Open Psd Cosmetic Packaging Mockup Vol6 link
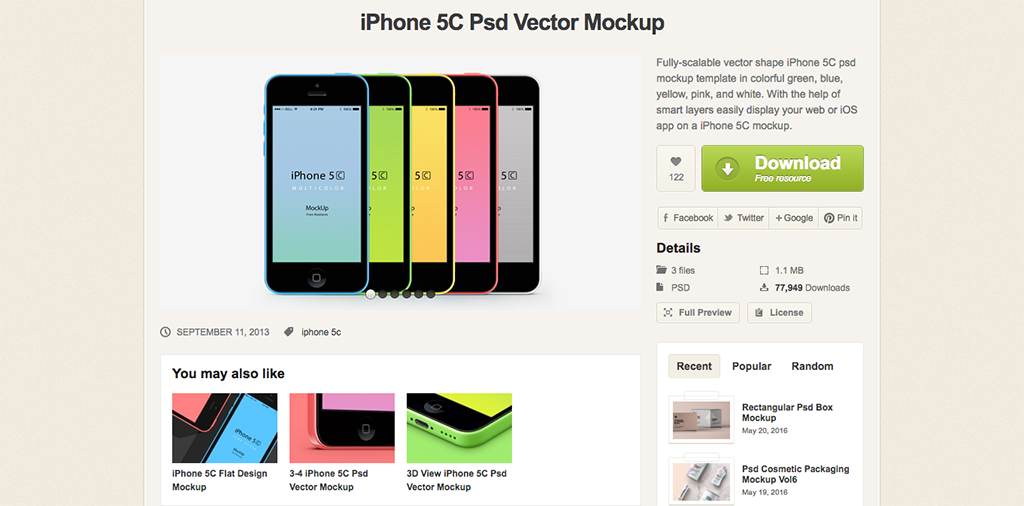 point(795,474)
